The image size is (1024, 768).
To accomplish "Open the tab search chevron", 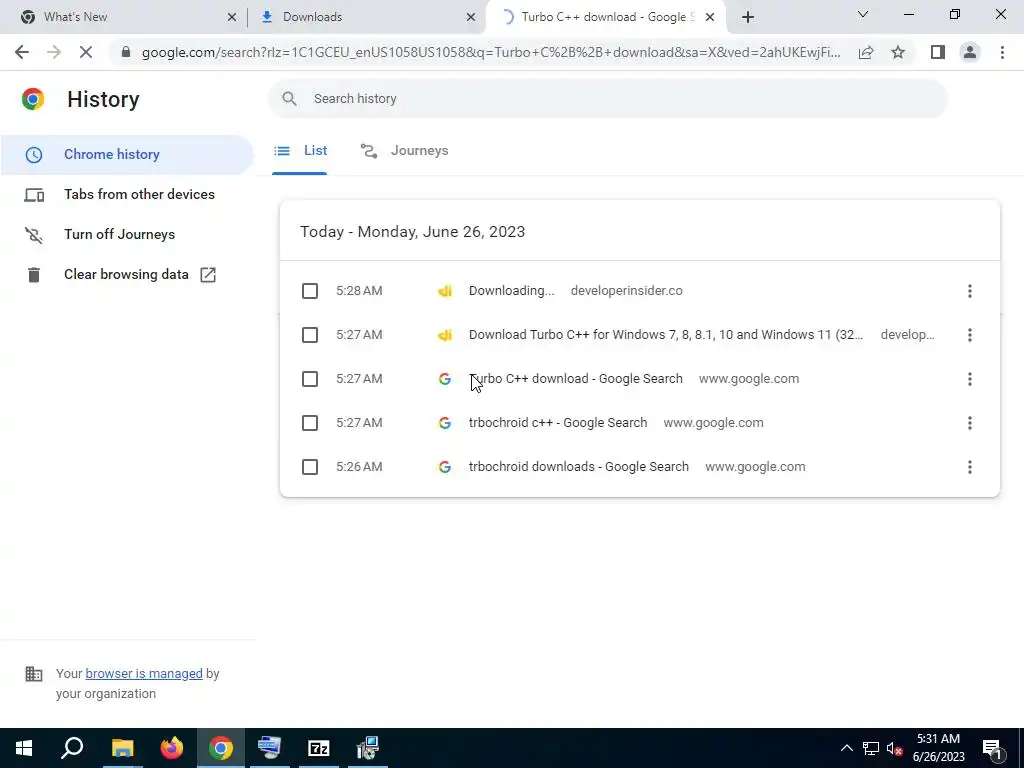I will point(863,14).
